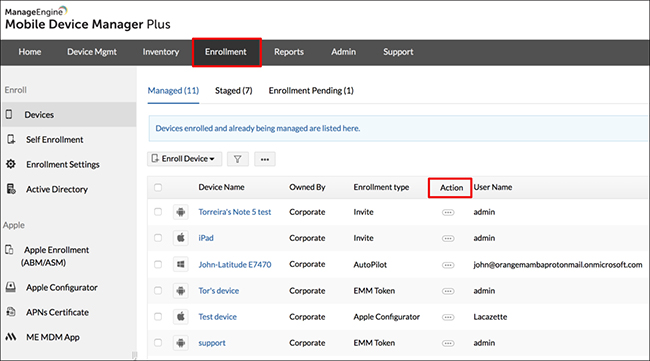Open action menu for John-Latitude E7470
This screenshot has width=650, height=361.
click(x=448, y=265)
